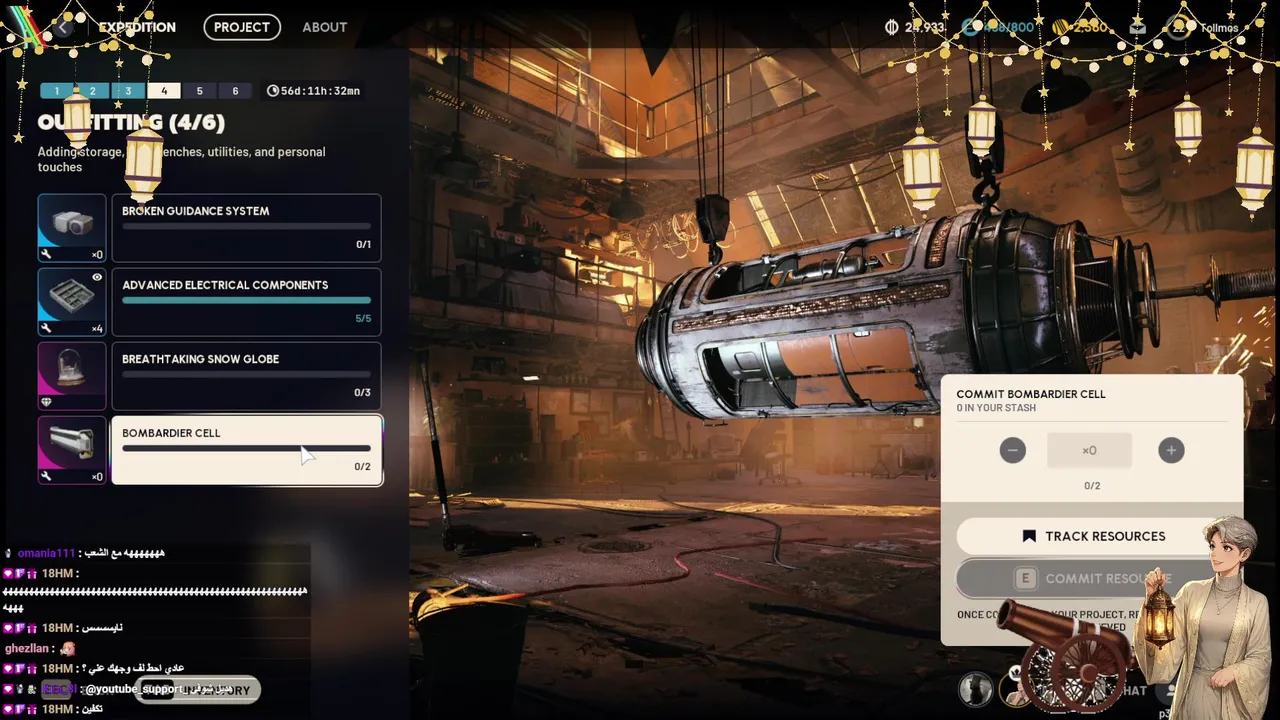Click the Breathtaking Snow Globe item thumbnail
The height and width of the screenshot is (720, 1280).
point(72,376)
